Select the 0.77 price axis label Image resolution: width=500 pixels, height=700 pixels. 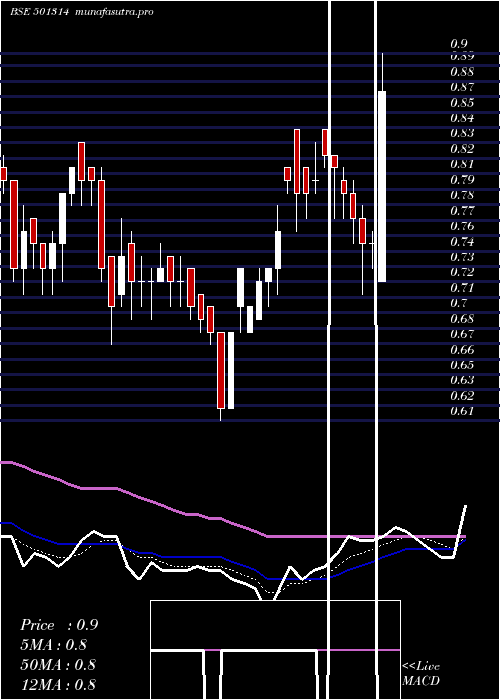[x=462, y=210]
